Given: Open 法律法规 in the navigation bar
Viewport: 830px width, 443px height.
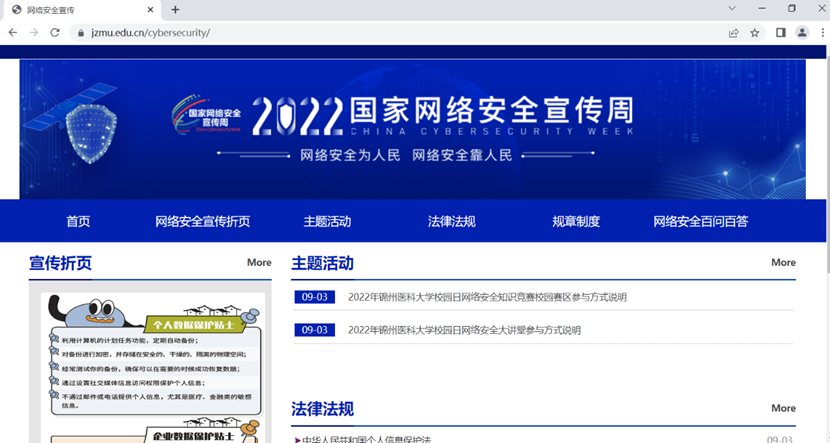Looking at the screenshot, I should coord(452,221).
